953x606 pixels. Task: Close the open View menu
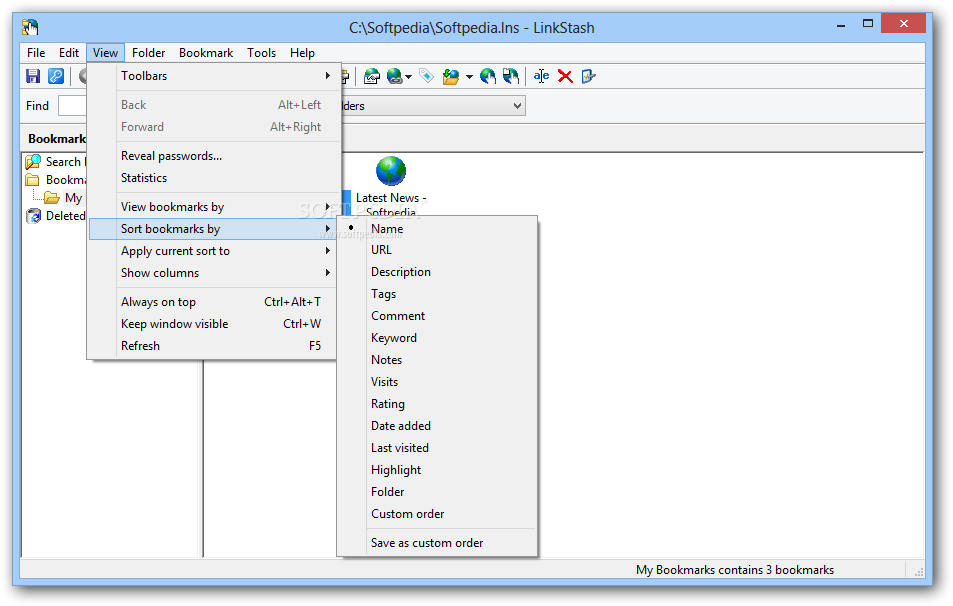pos(105,53)
